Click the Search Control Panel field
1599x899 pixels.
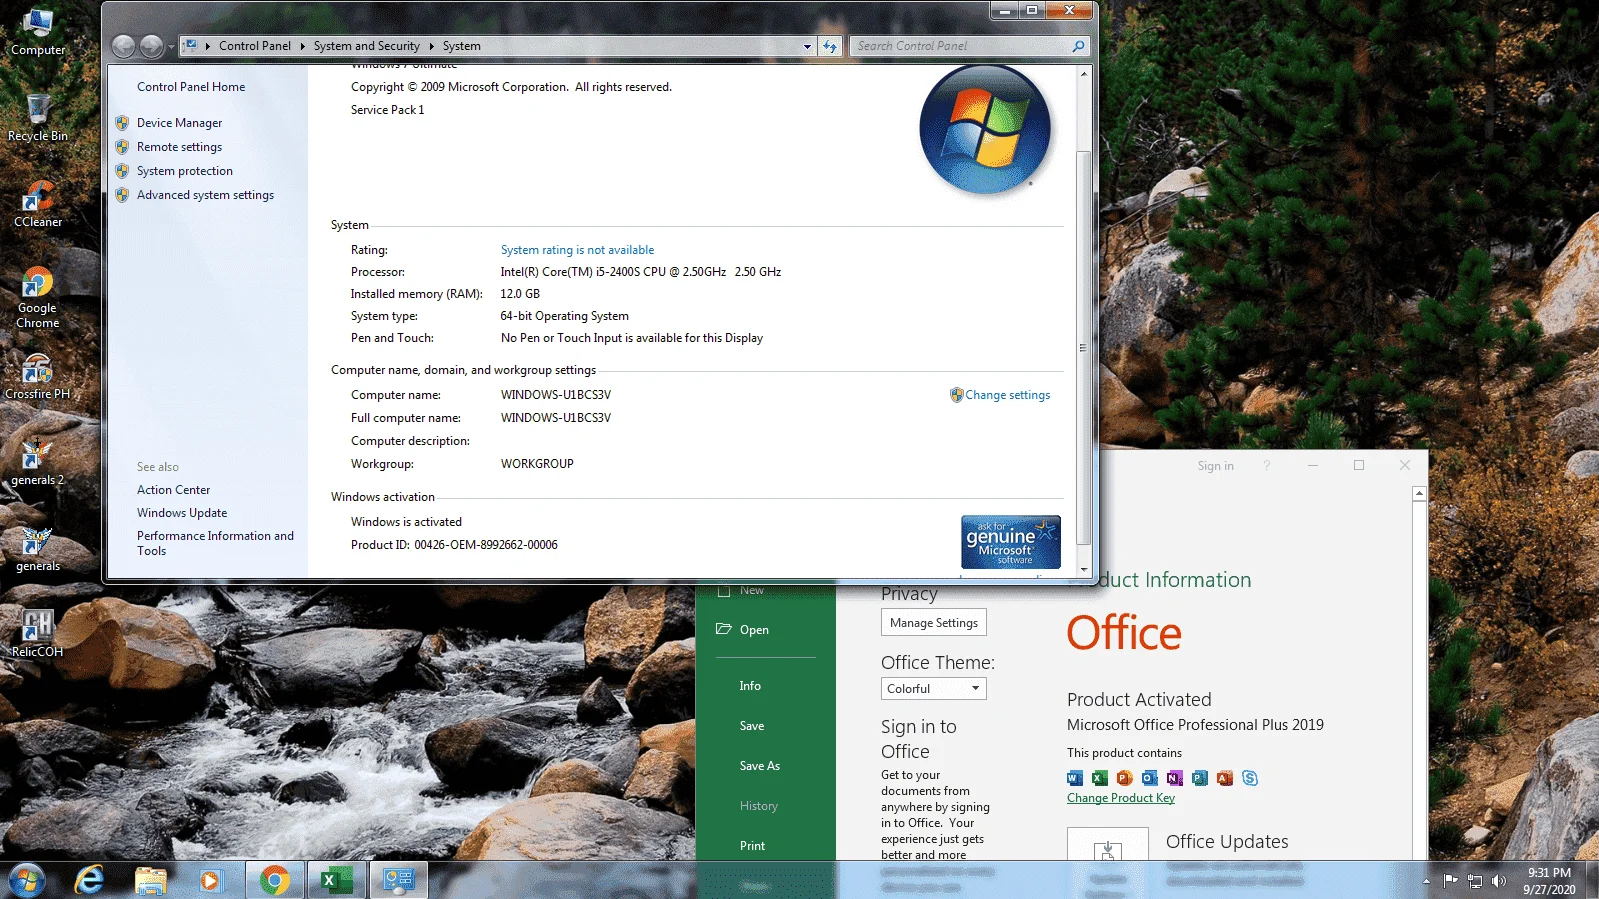pyautogui.click(x=968, y=46)
